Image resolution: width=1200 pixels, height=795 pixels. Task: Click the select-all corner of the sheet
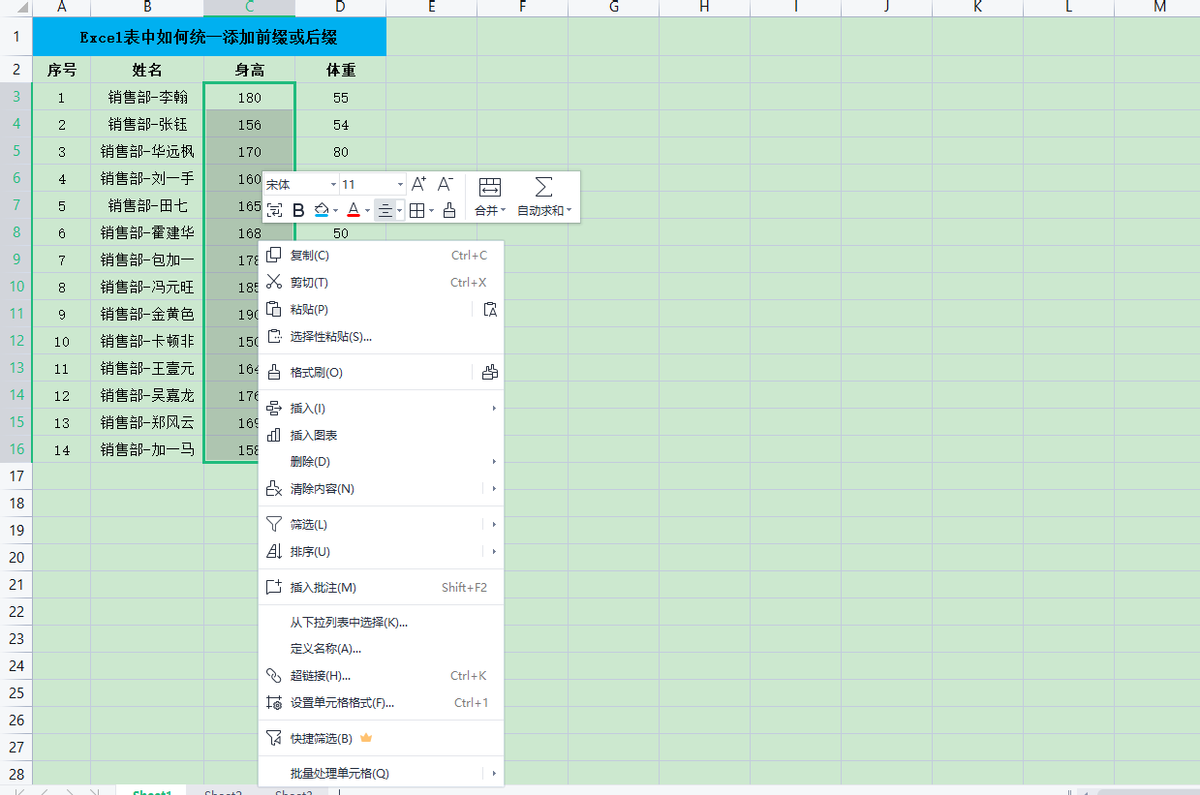pos(16,7)
